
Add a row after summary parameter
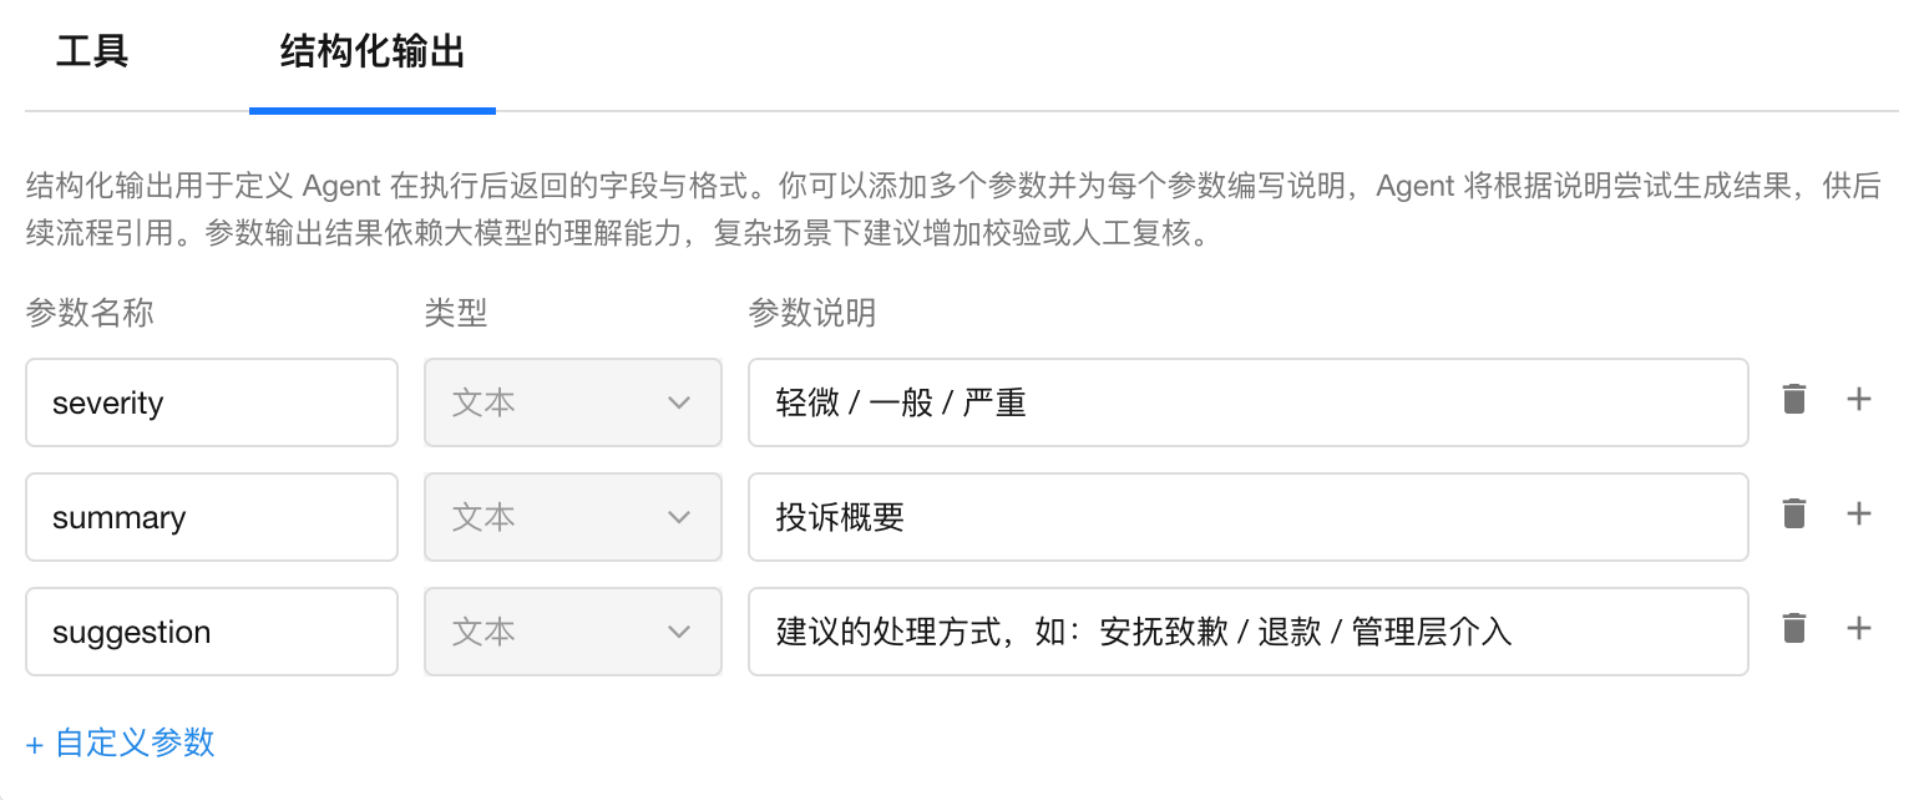click(x=1858, y=514)
